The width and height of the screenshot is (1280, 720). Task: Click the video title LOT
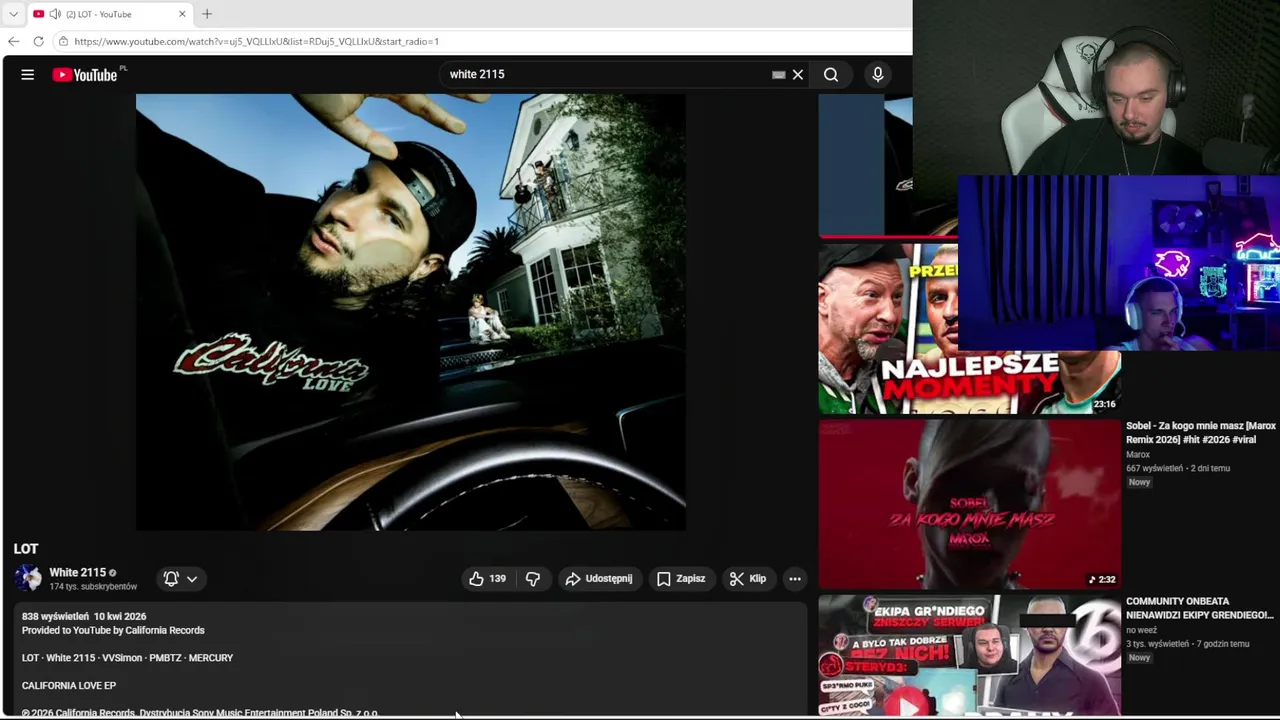click(26, 549)
